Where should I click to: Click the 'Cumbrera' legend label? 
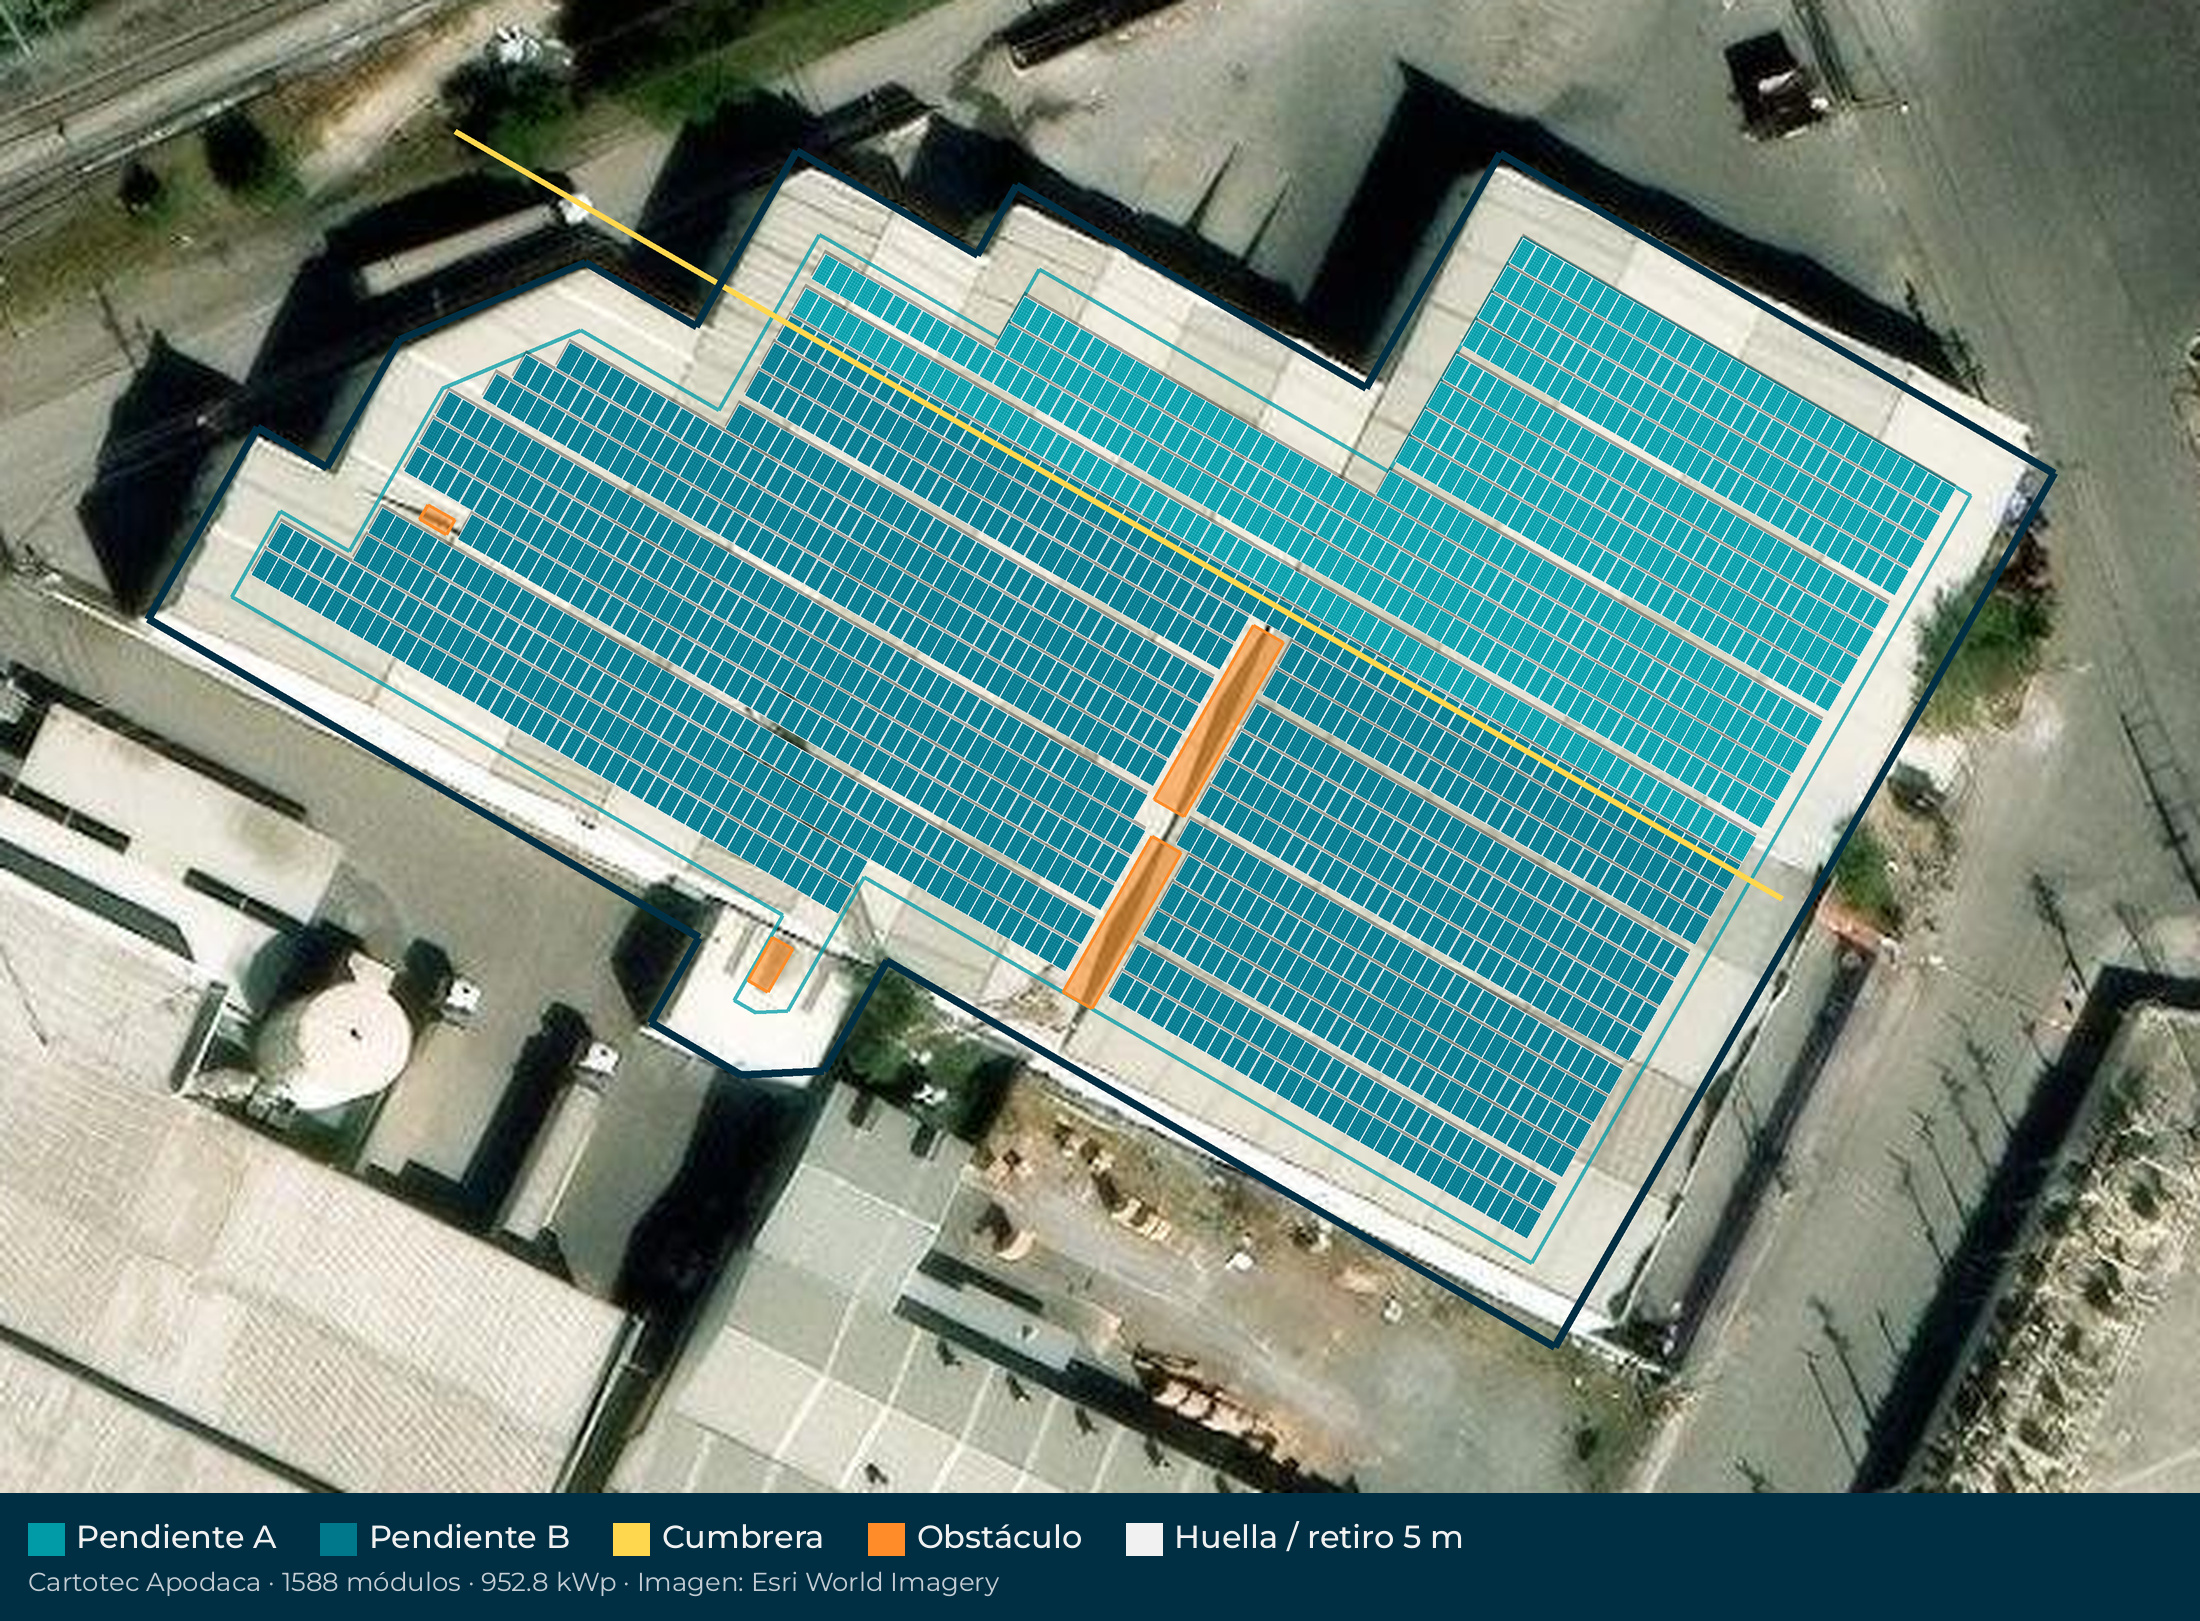pos(742,1537)
